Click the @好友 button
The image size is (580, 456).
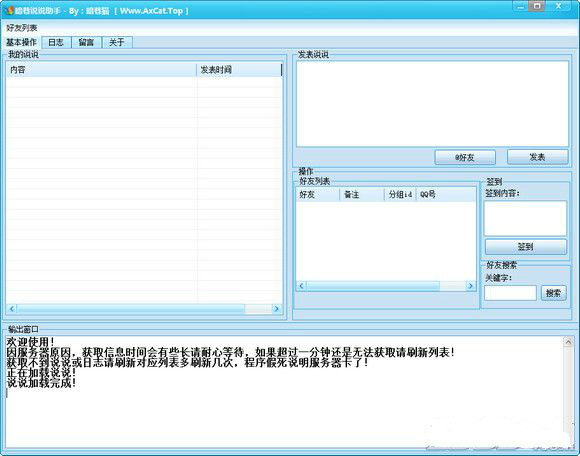465,157
